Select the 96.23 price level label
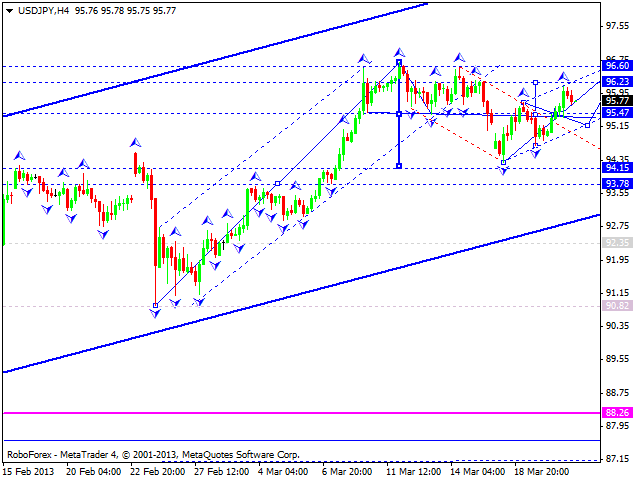 (617, 82)
